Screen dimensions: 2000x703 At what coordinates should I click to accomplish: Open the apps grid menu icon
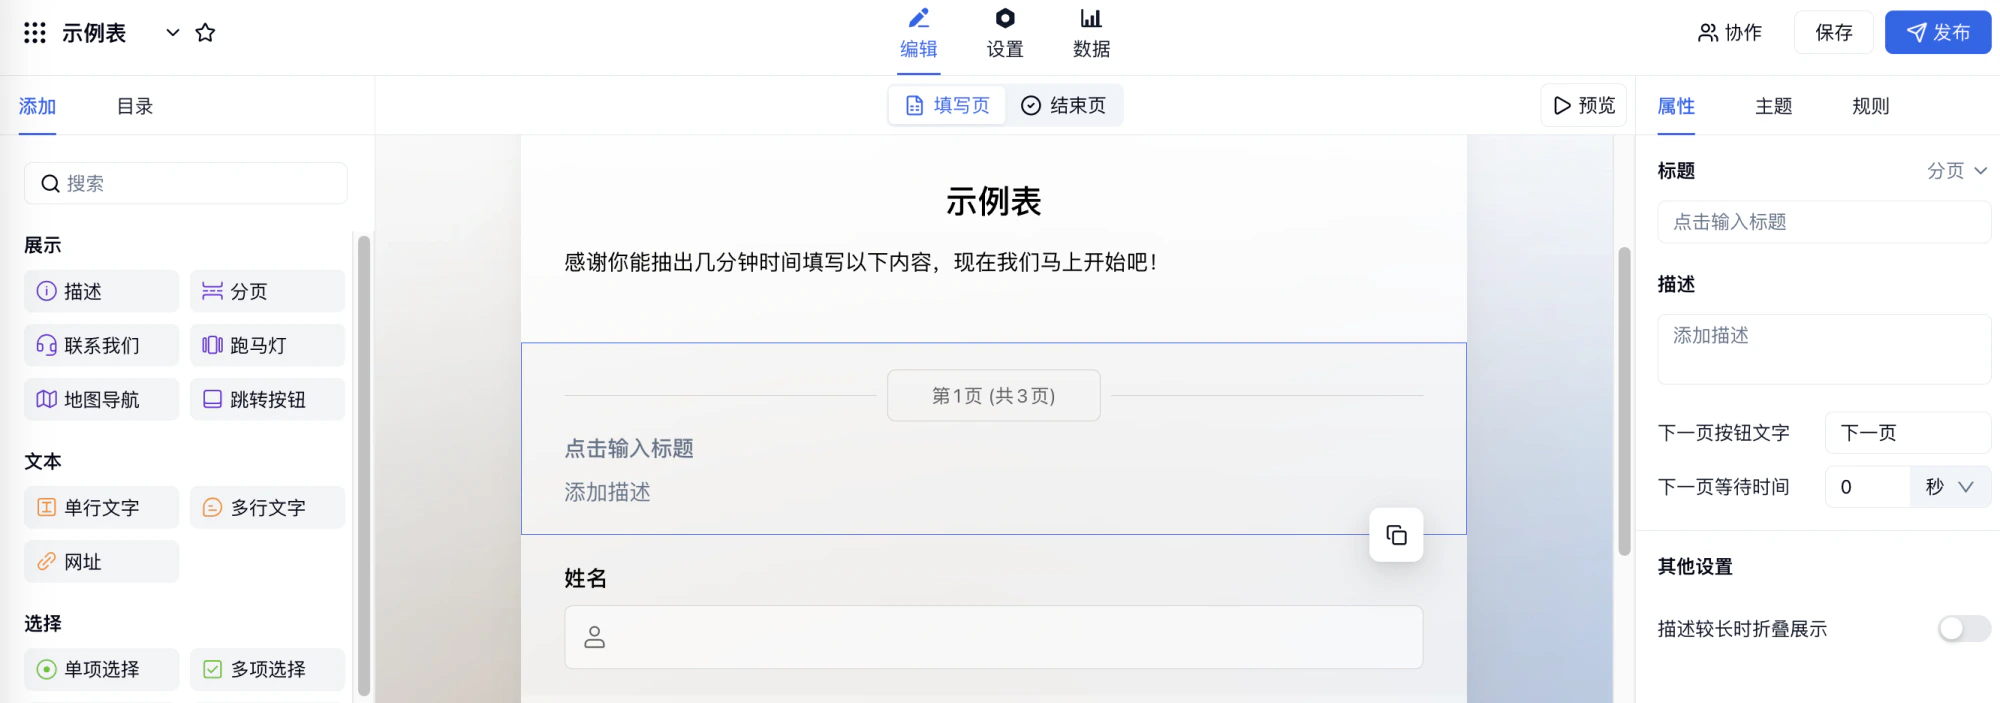35,33
